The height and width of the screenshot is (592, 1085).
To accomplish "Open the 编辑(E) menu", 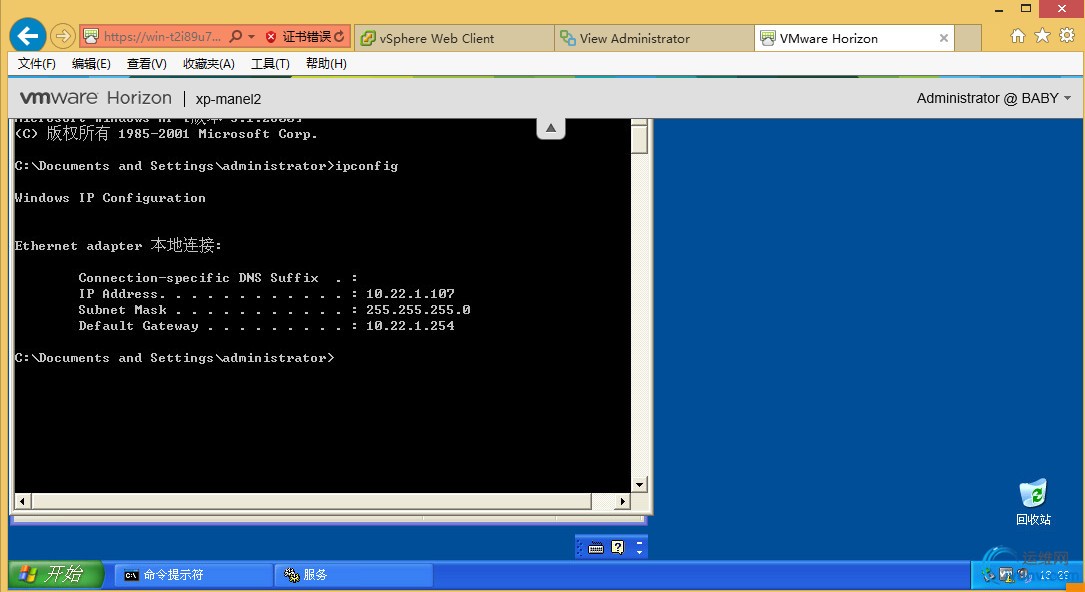I will (91, 64).
